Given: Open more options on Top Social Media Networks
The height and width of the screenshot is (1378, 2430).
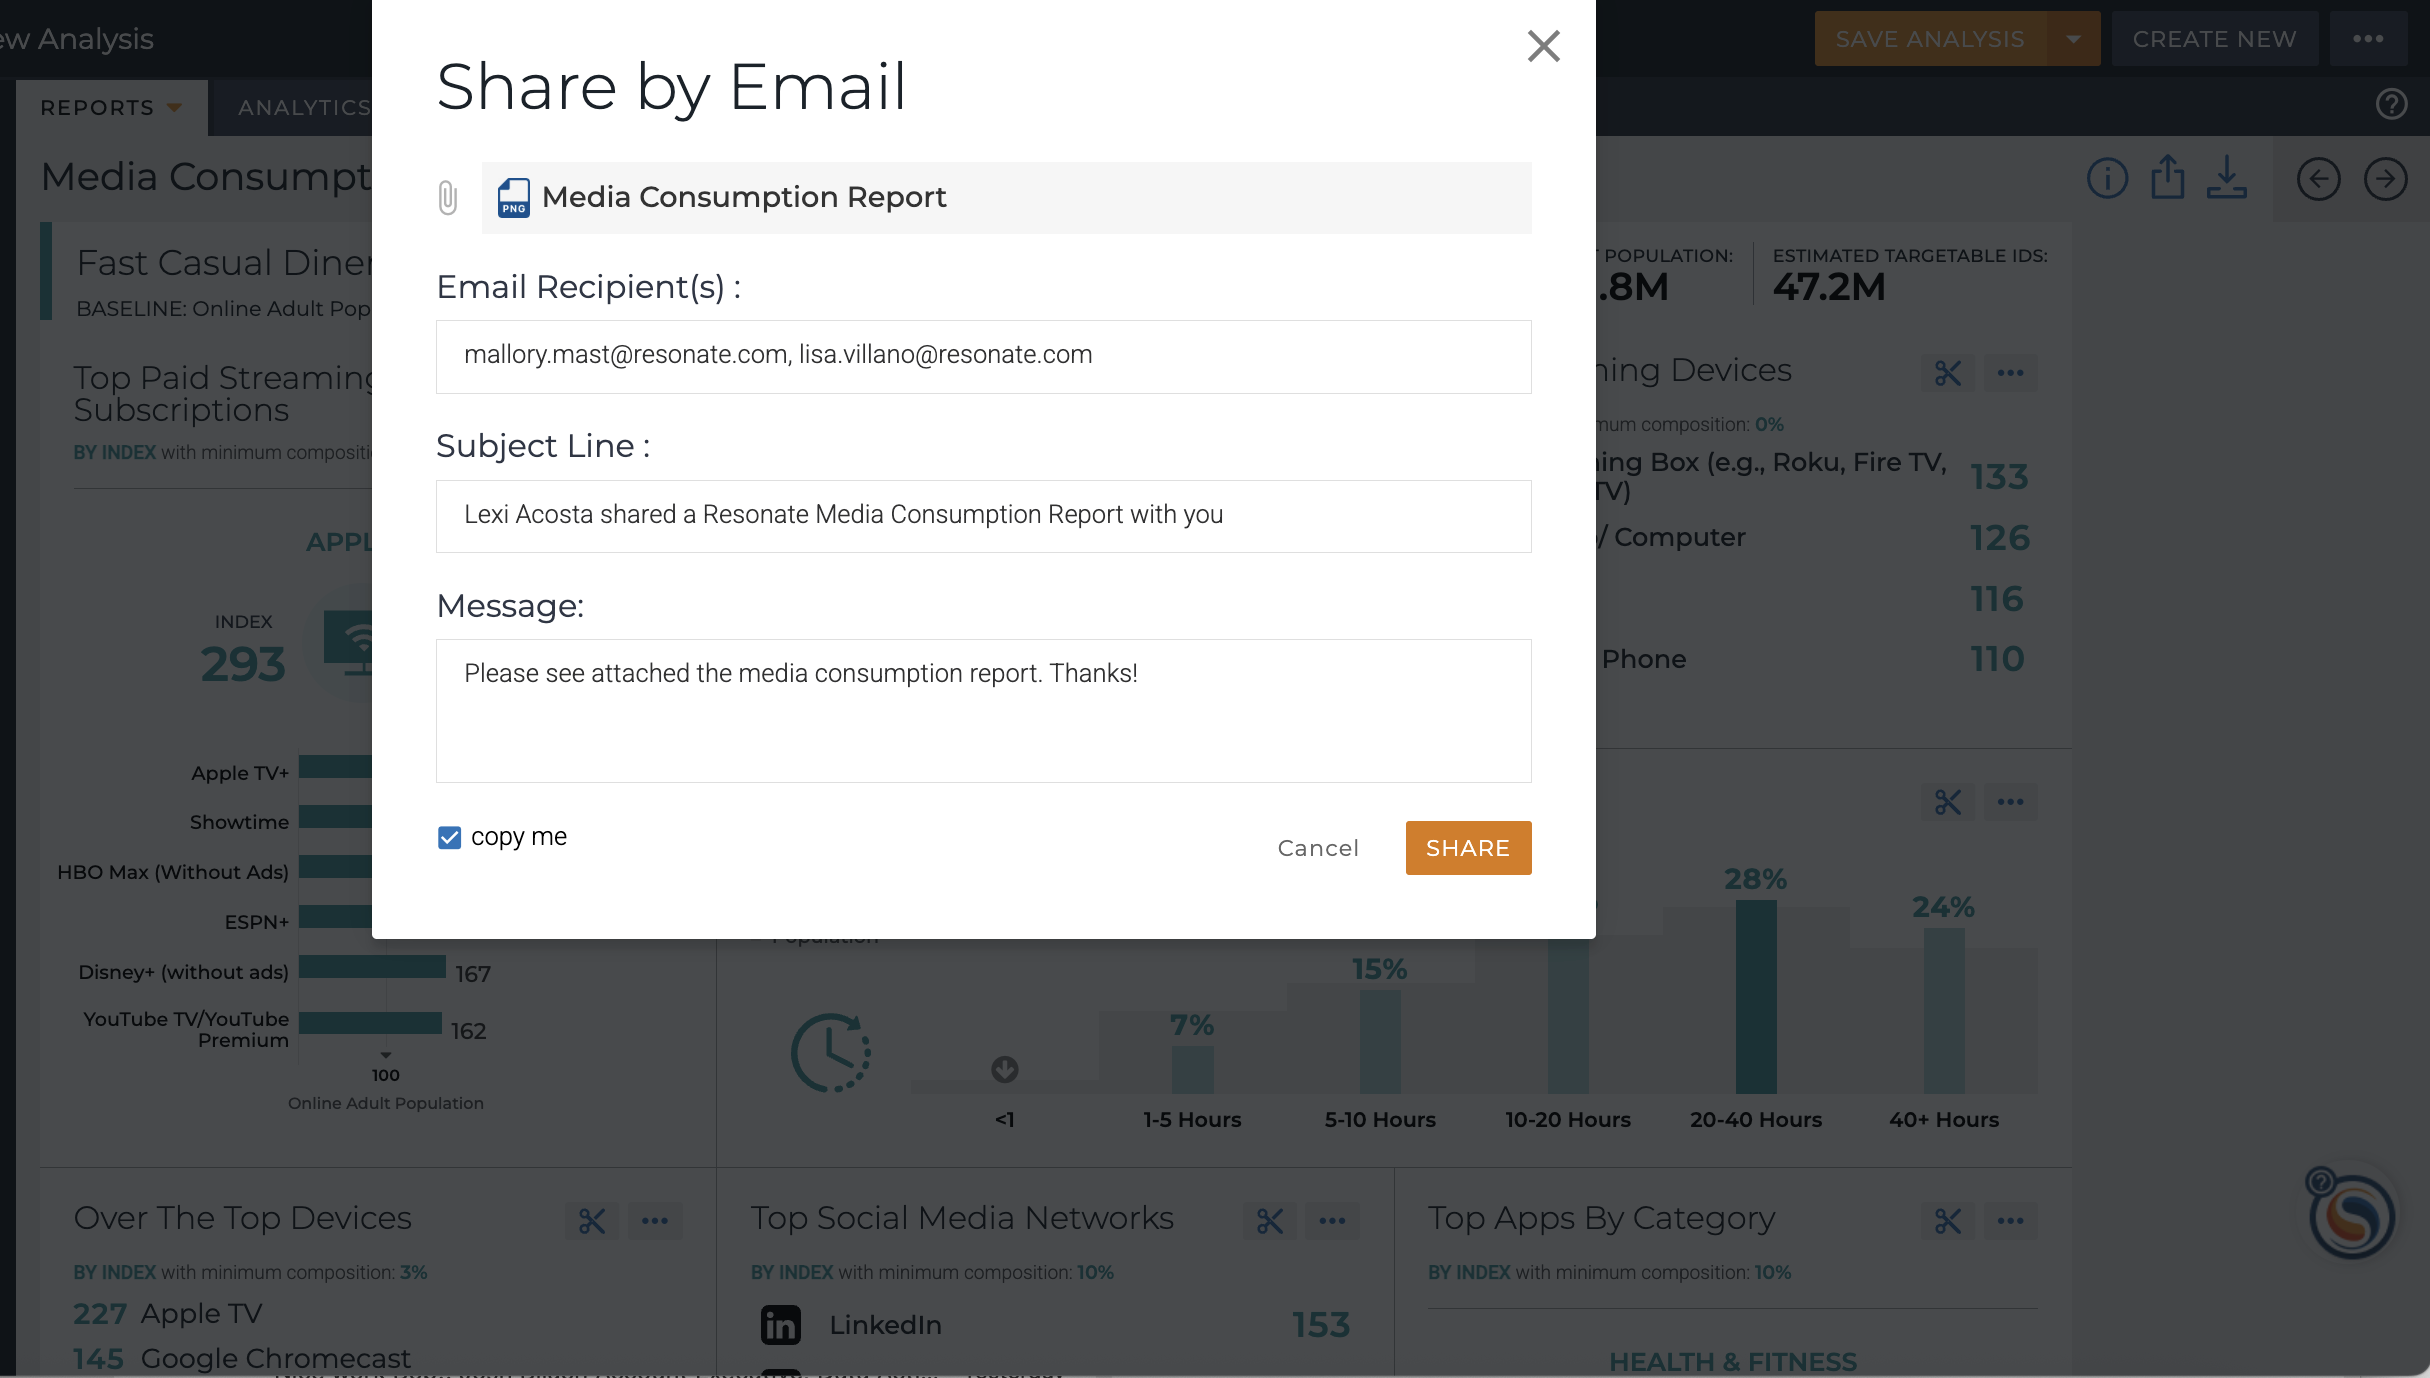Looking at the screenshot, I should (1332, 1221).
